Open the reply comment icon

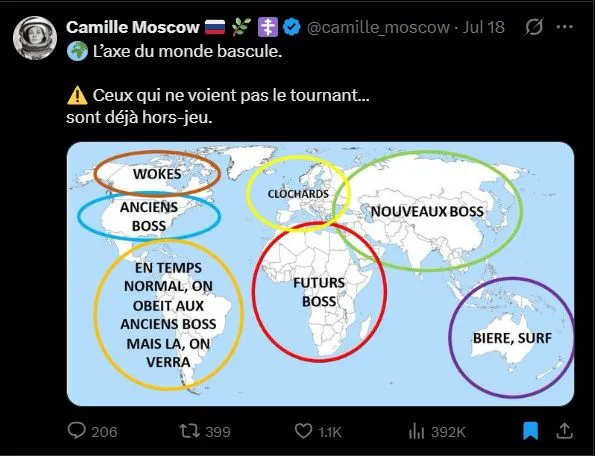coord(76,431)
